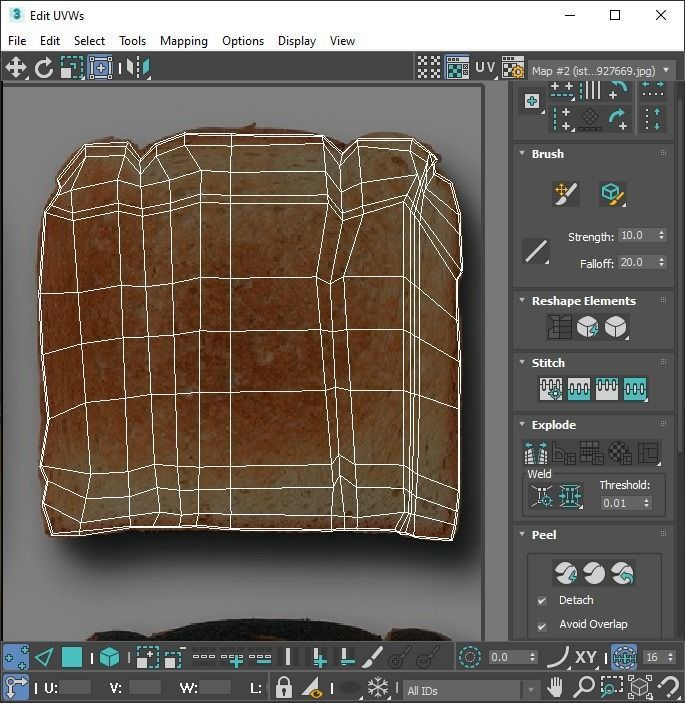This screenshot has height=703, width=685.
Task: Select the Relax brush icon
Action: pyautogui.click(x=612, y=194)
